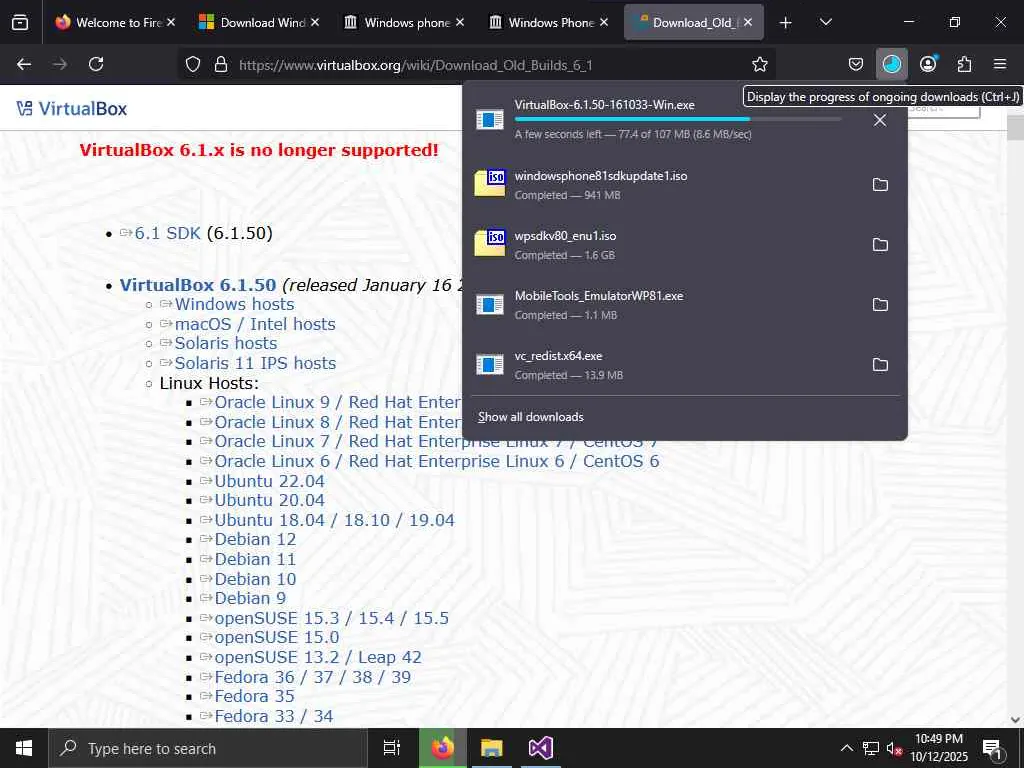Click Show all downloads

[x=530, y=417]
